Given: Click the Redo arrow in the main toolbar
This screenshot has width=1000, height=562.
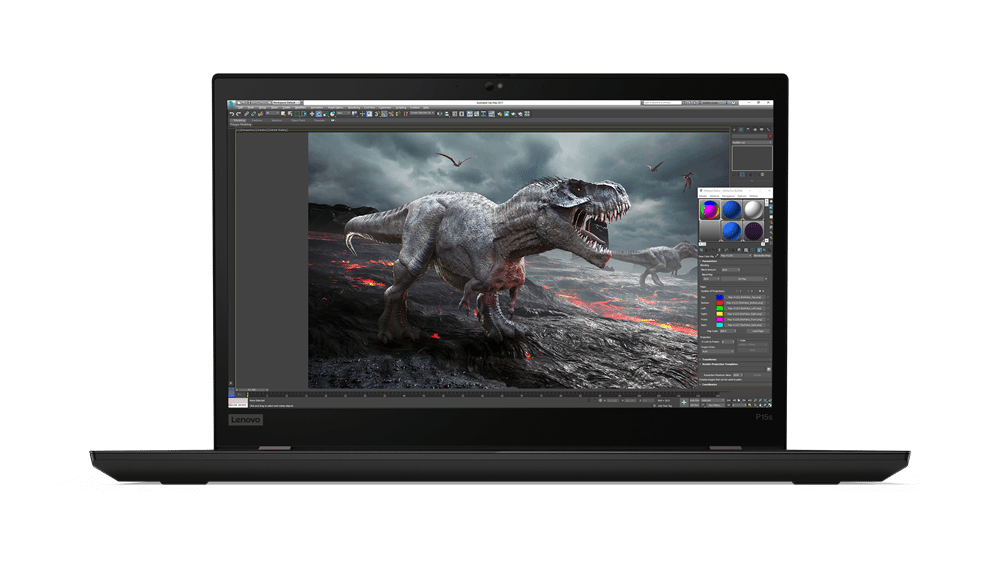Looking at the screenshot, I should (x=239, y=114).
